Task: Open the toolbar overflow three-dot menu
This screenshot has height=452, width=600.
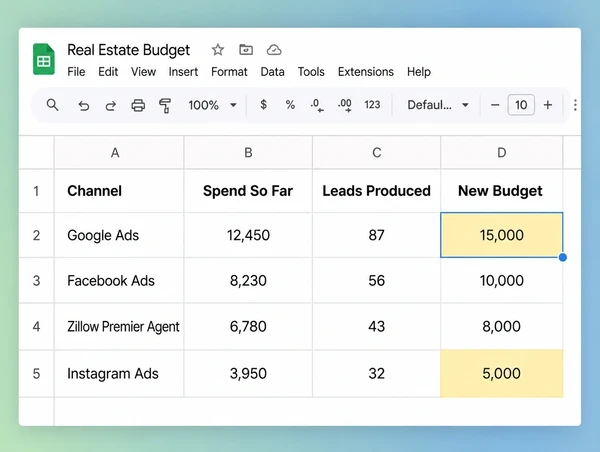Action: tap(575, 105)
